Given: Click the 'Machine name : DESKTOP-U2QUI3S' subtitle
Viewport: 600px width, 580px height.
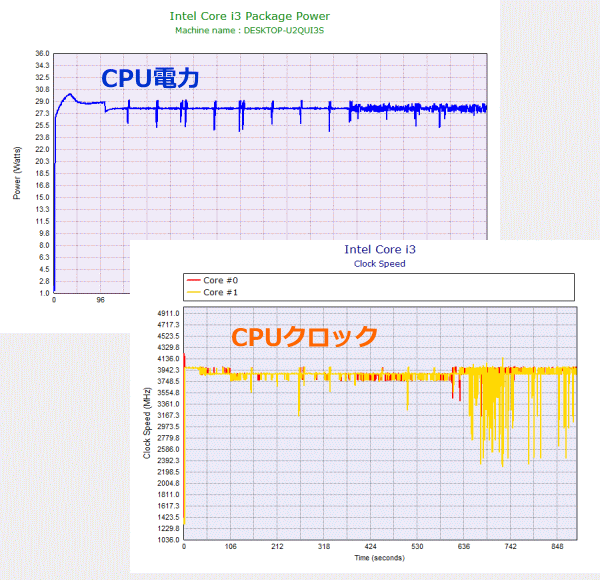Looking at the screenshot, I should coord(249,31).
